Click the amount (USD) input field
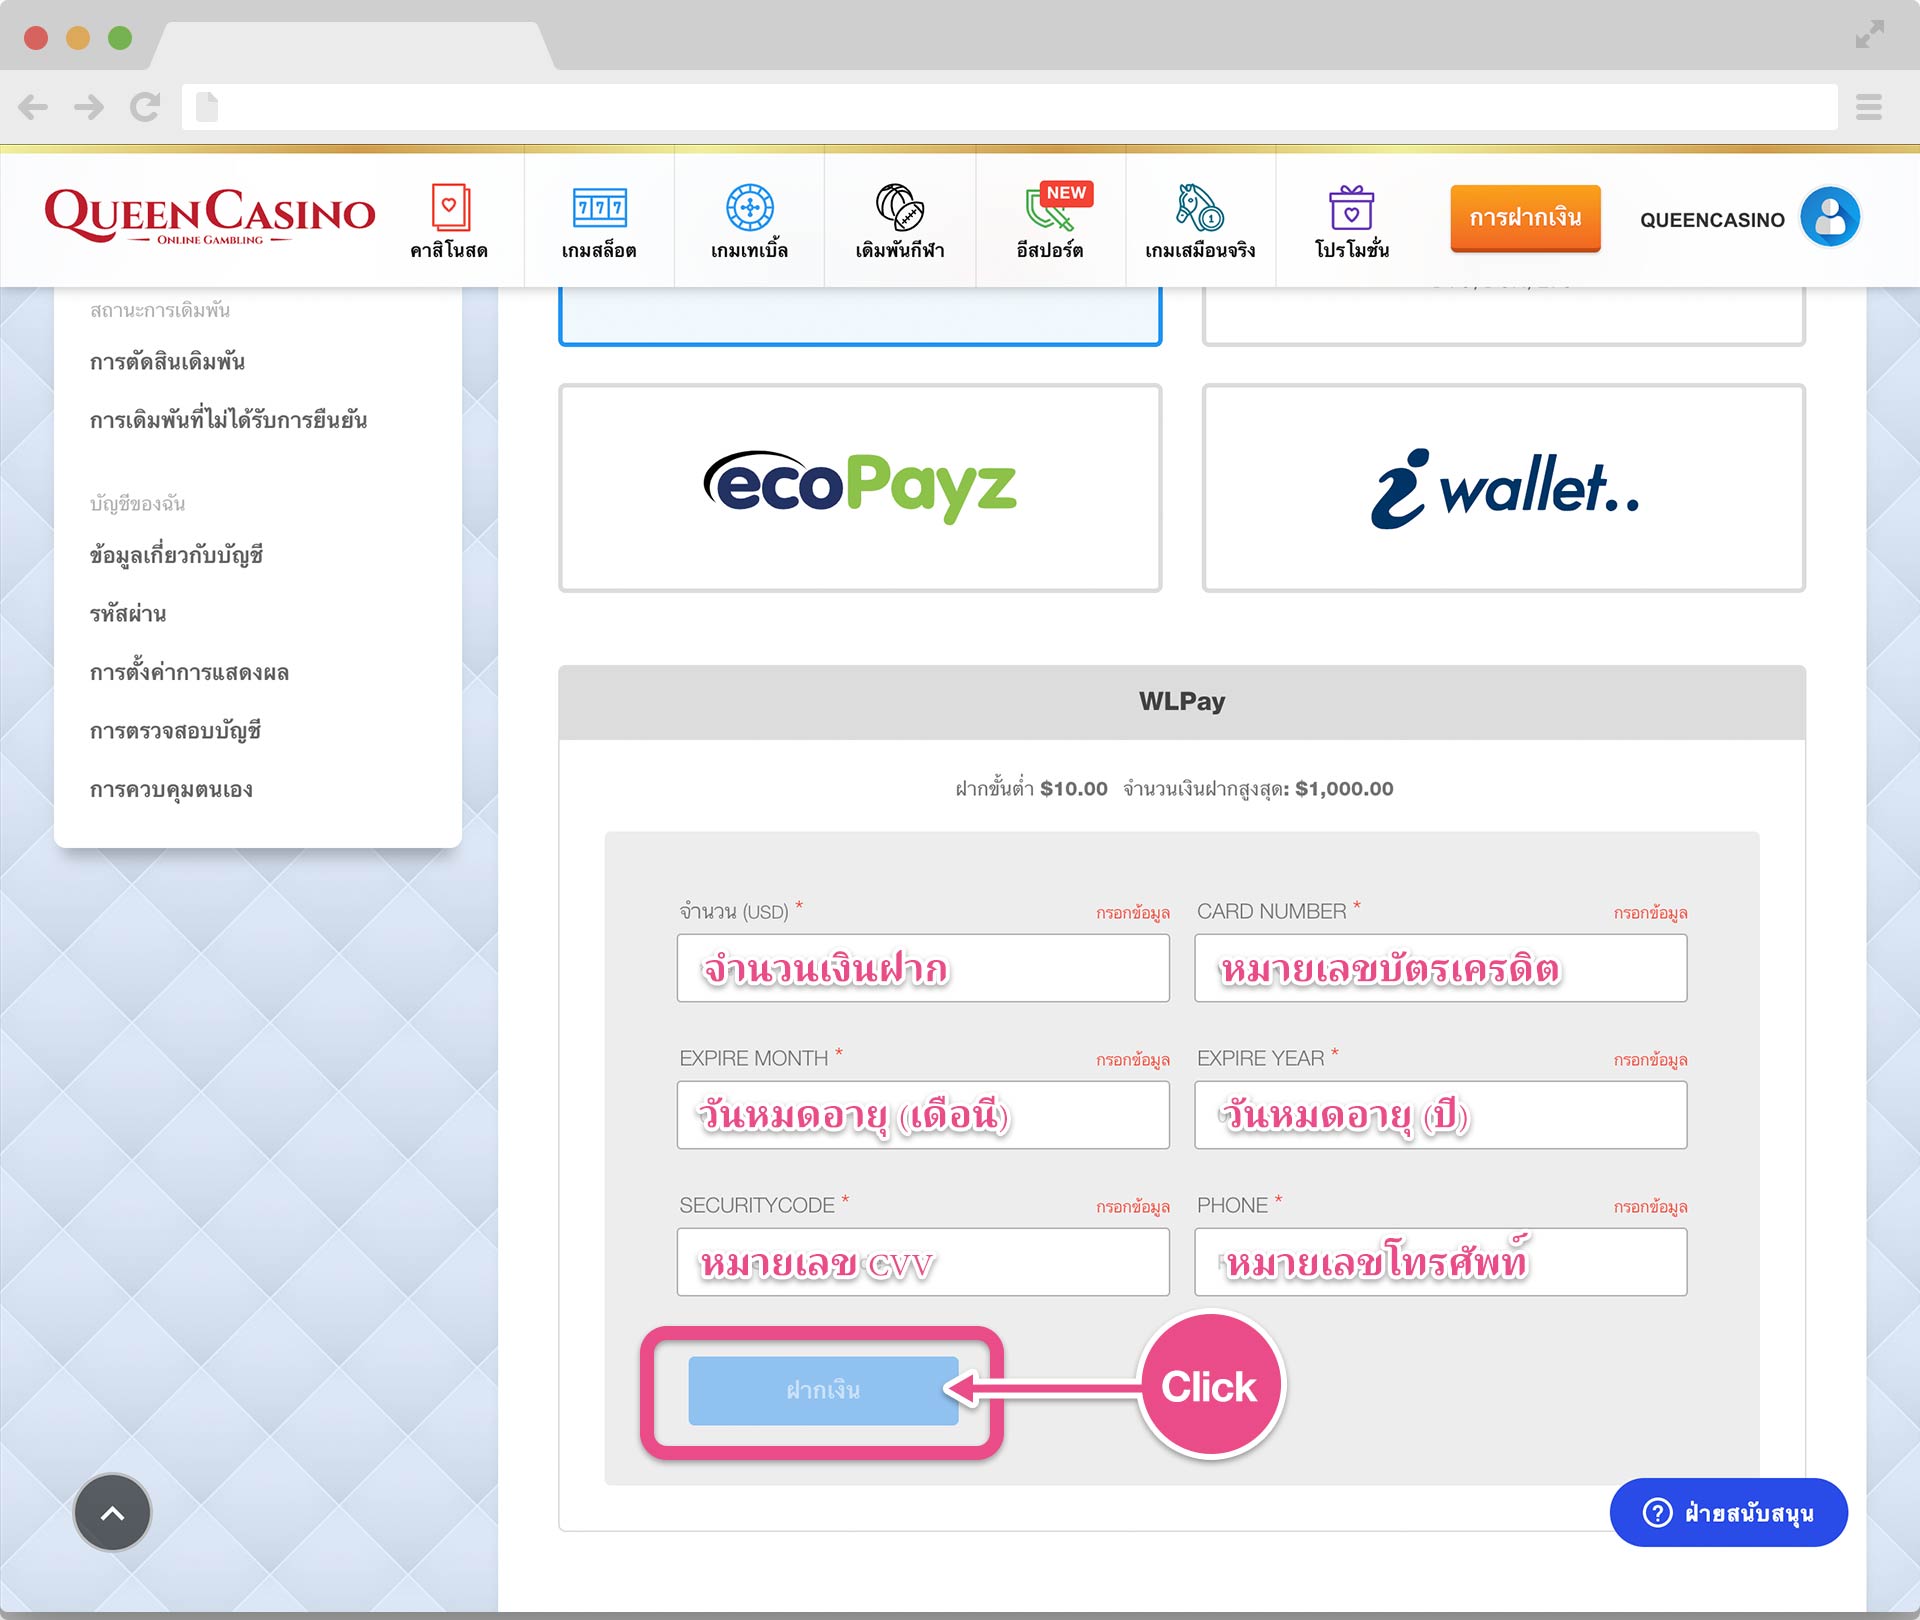 click(x=923, y=968)
